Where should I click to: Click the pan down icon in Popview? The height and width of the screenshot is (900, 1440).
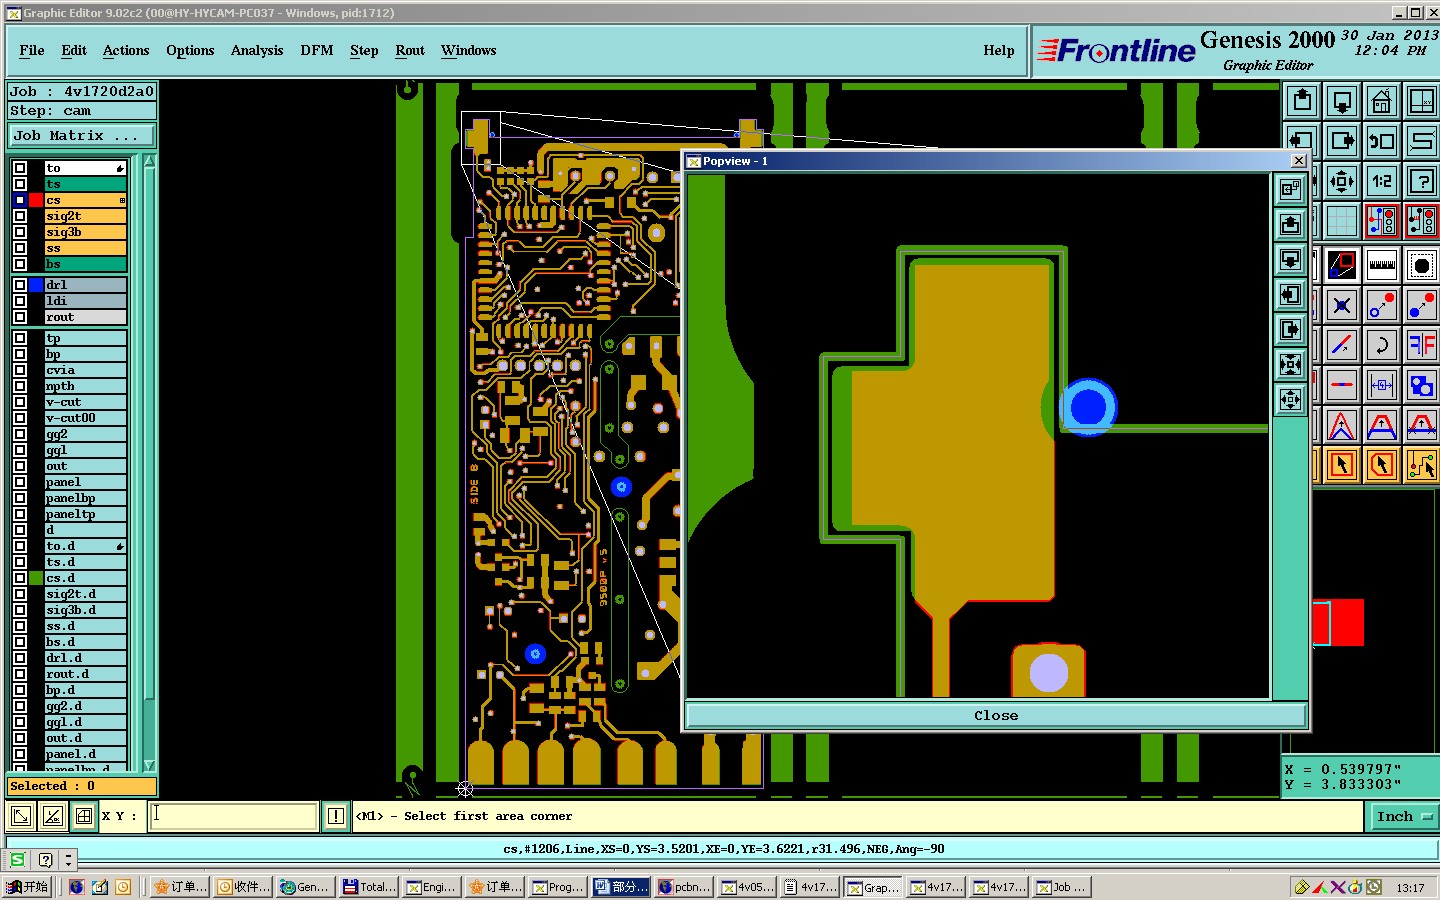click(1290, 260)
